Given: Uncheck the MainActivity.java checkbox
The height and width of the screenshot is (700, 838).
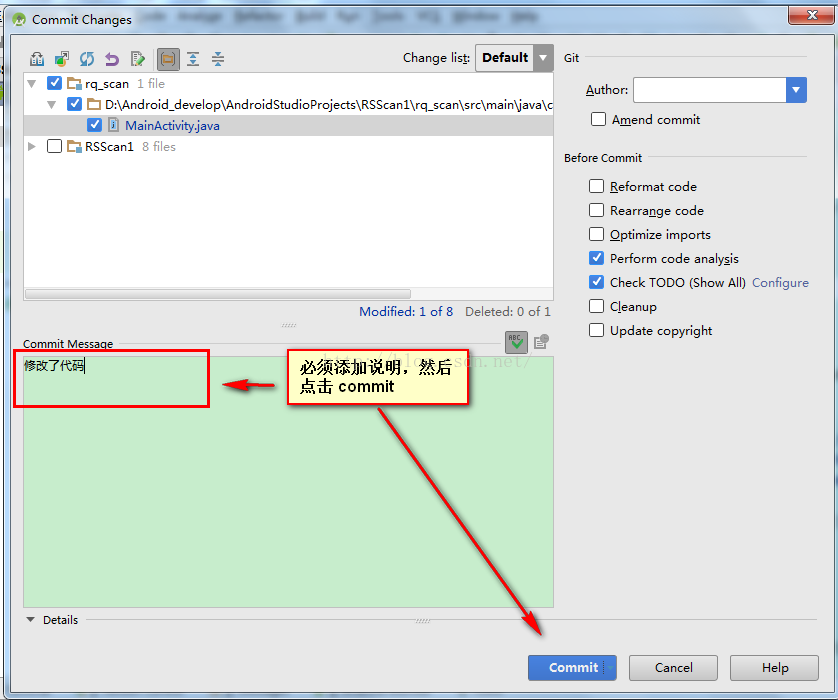Looking at the screenshot, I should coord(94,125).
